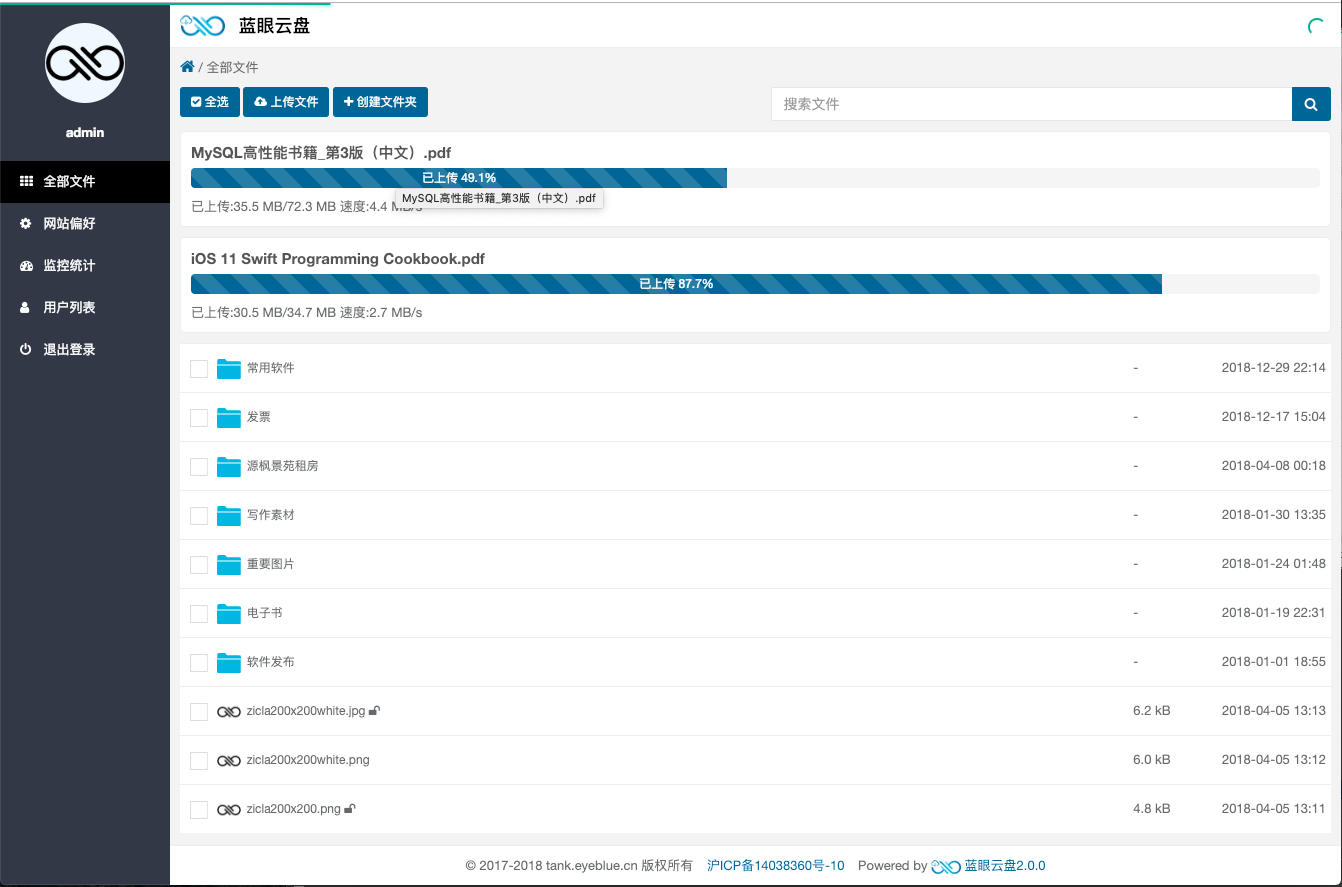The width and height of the screenshot is (1342, 887).
Task: Go to 监控统计 in the sidebar
Action: [69, 266]
